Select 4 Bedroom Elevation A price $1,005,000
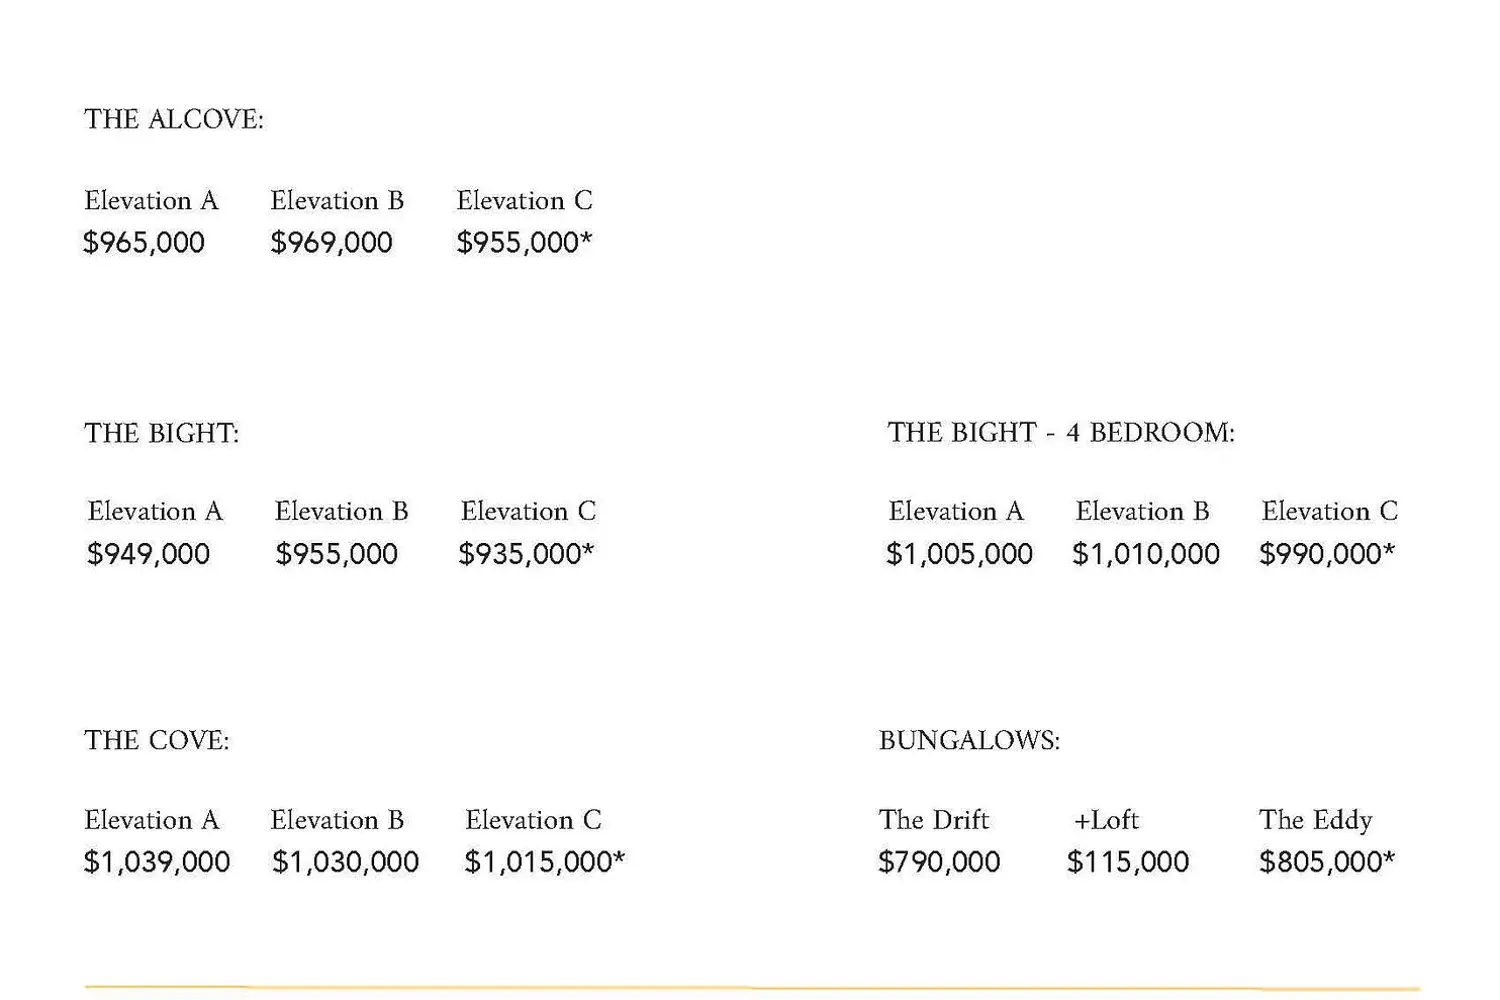Image resolution: width=1500 pixels, height=1000 pixels. tap(959, 554)
